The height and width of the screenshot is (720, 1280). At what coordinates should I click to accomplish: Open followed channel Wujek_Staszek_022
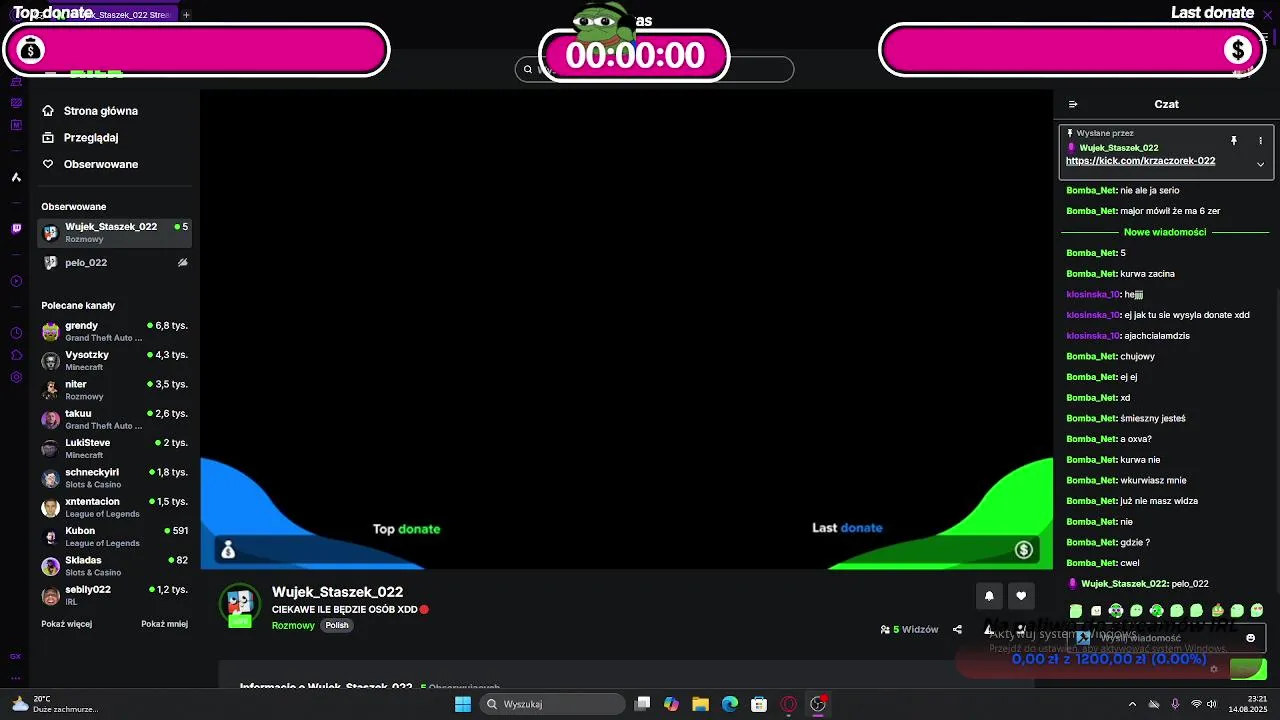pyautogui.click(x=115, y=232)
